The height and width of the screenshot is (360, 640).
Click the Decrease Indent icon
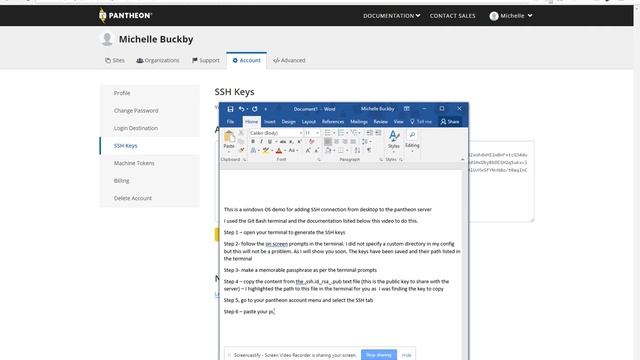(369, 133)
